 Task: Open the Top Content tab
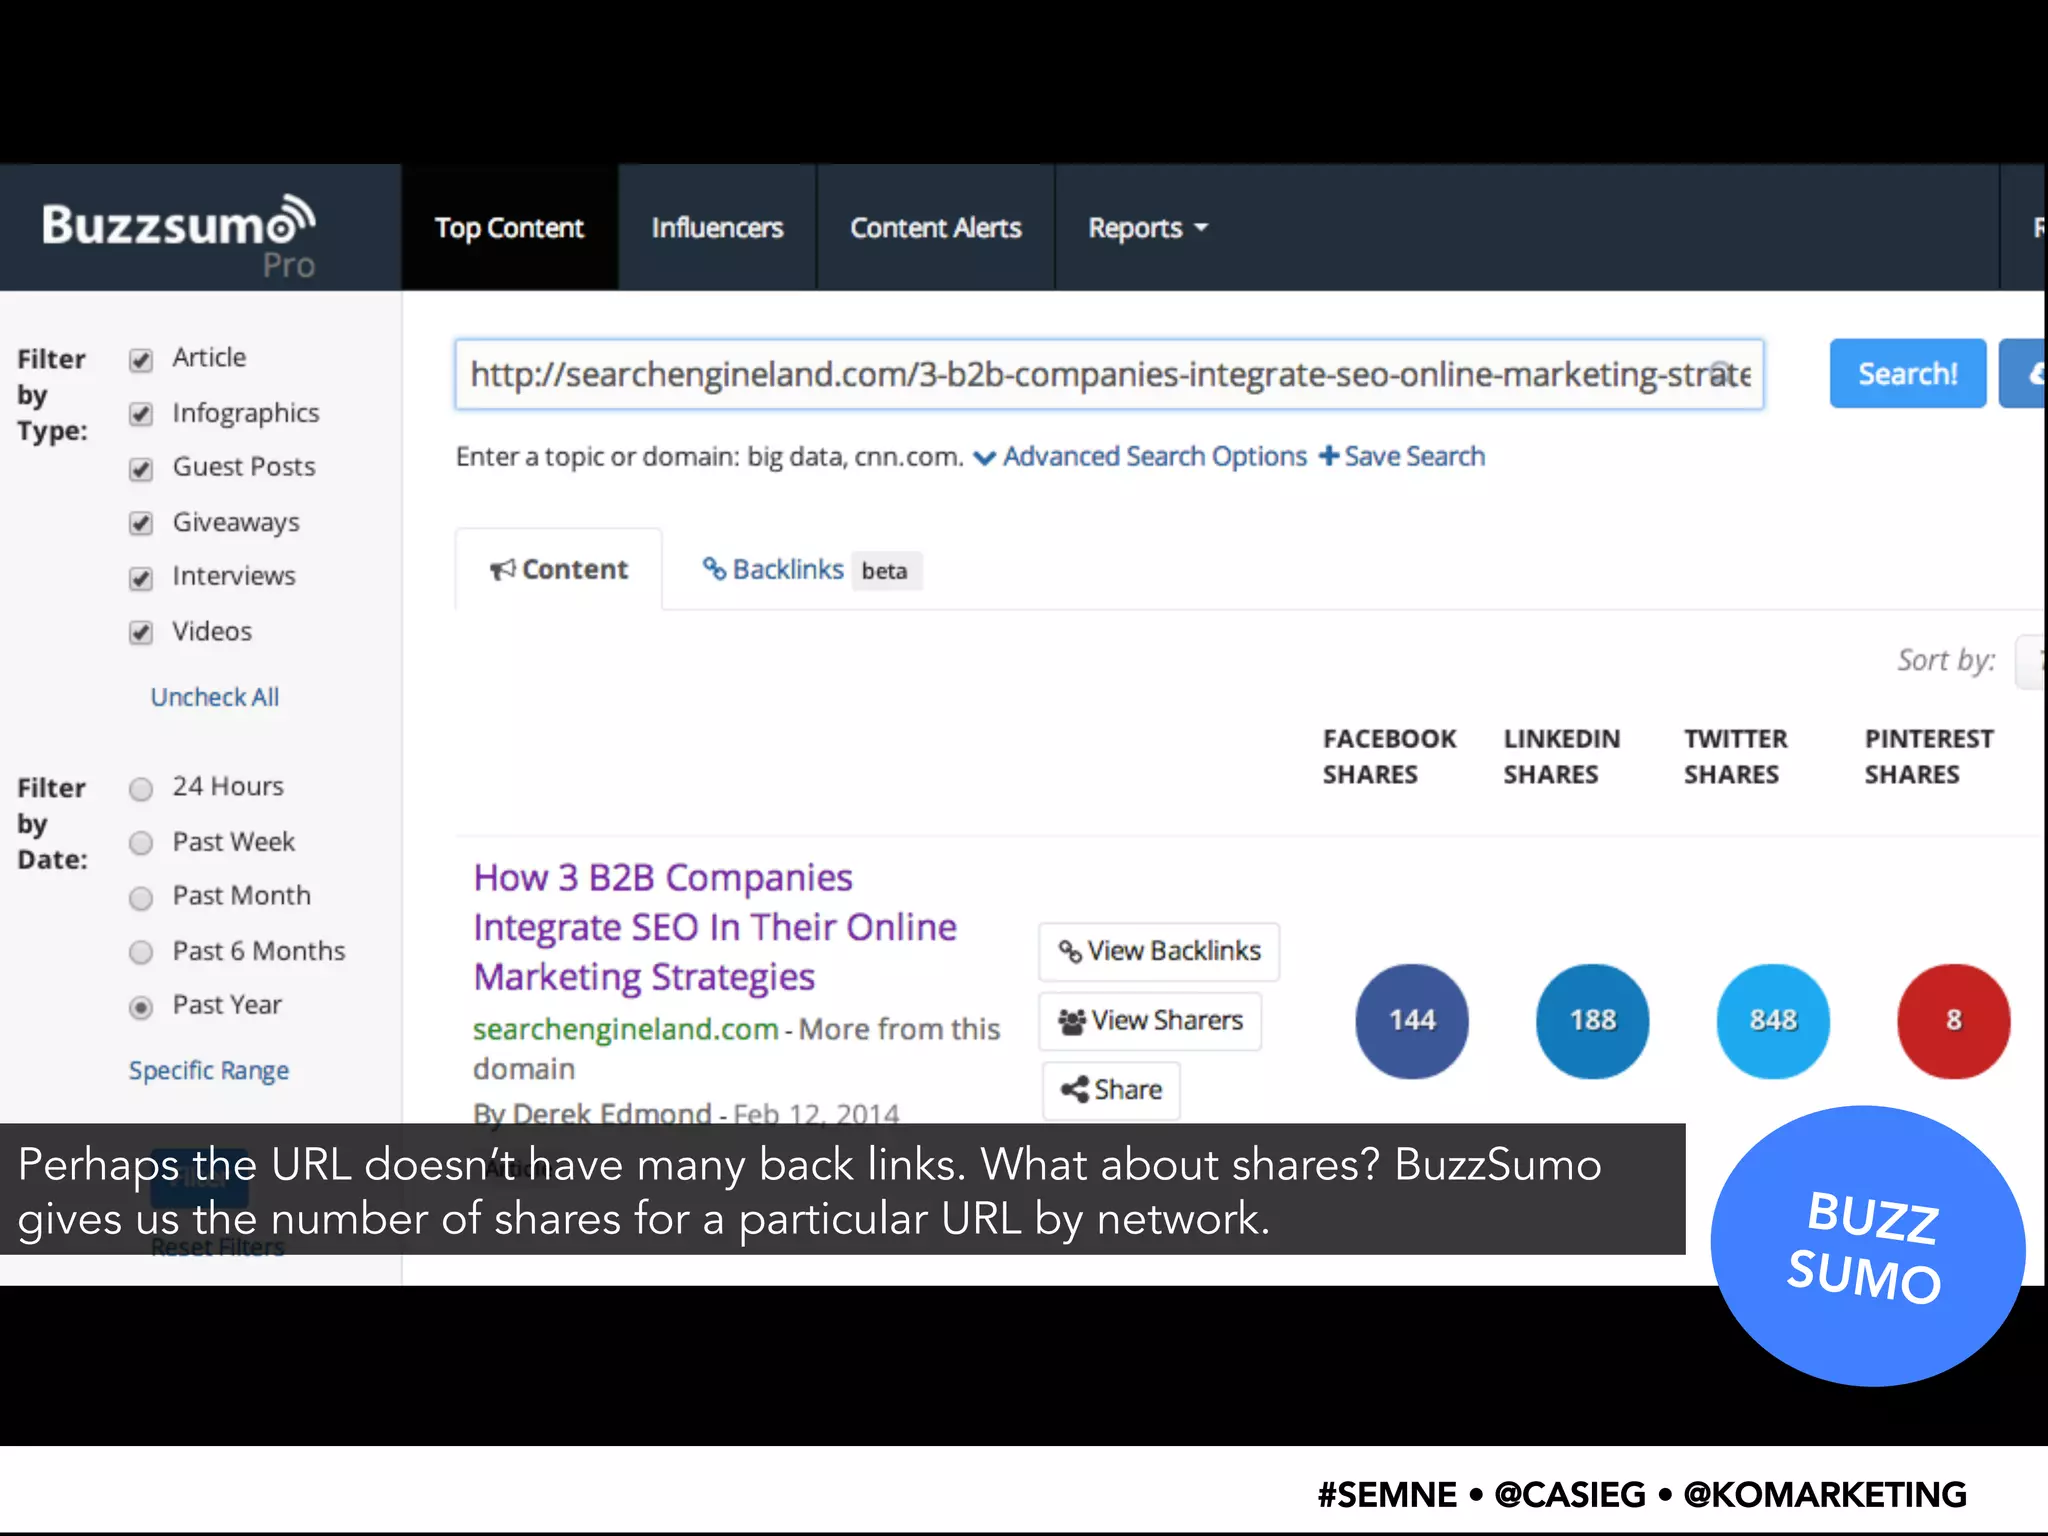click(x=509, y=228)
